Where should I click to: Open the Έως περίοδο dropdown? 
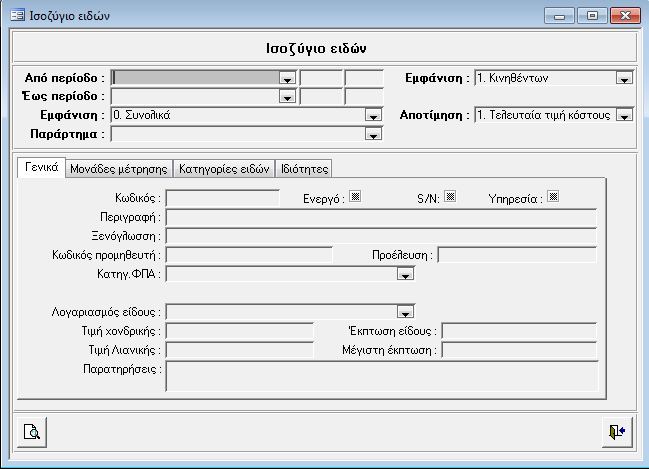(x=288, y=97)
